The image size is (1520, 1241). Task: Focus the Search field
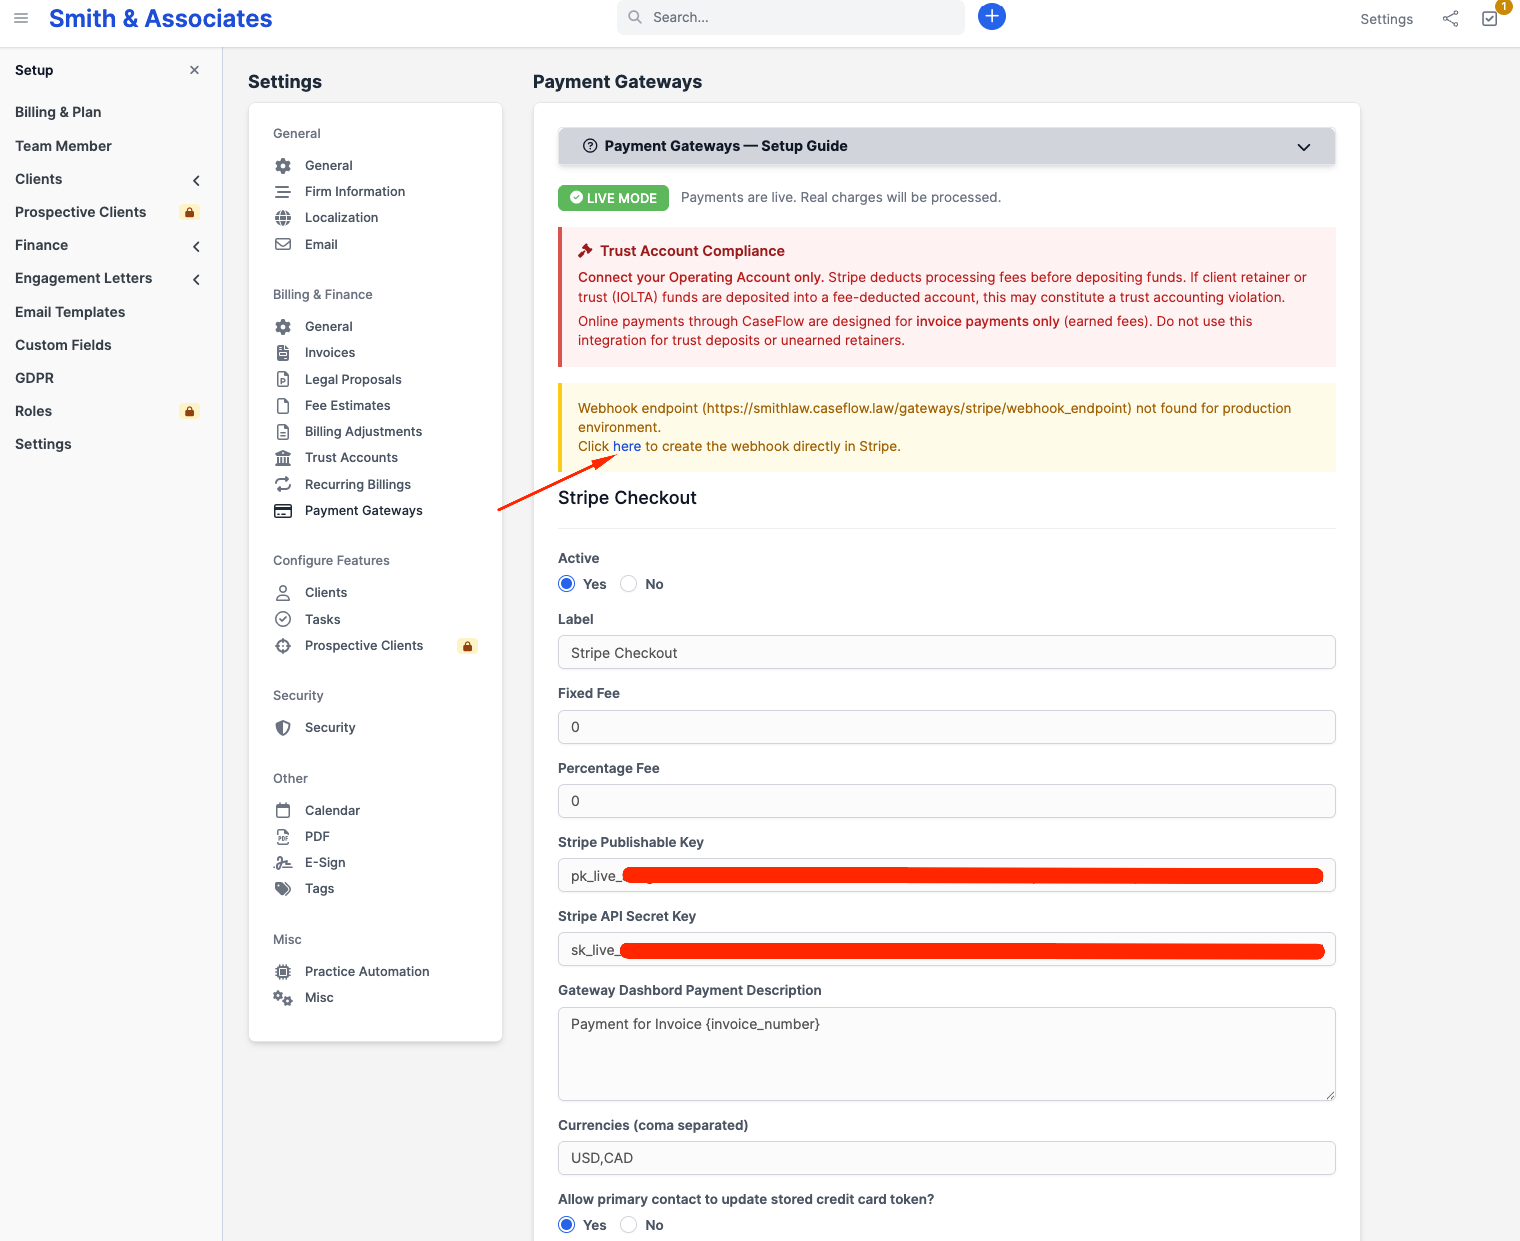coord(791,17)
